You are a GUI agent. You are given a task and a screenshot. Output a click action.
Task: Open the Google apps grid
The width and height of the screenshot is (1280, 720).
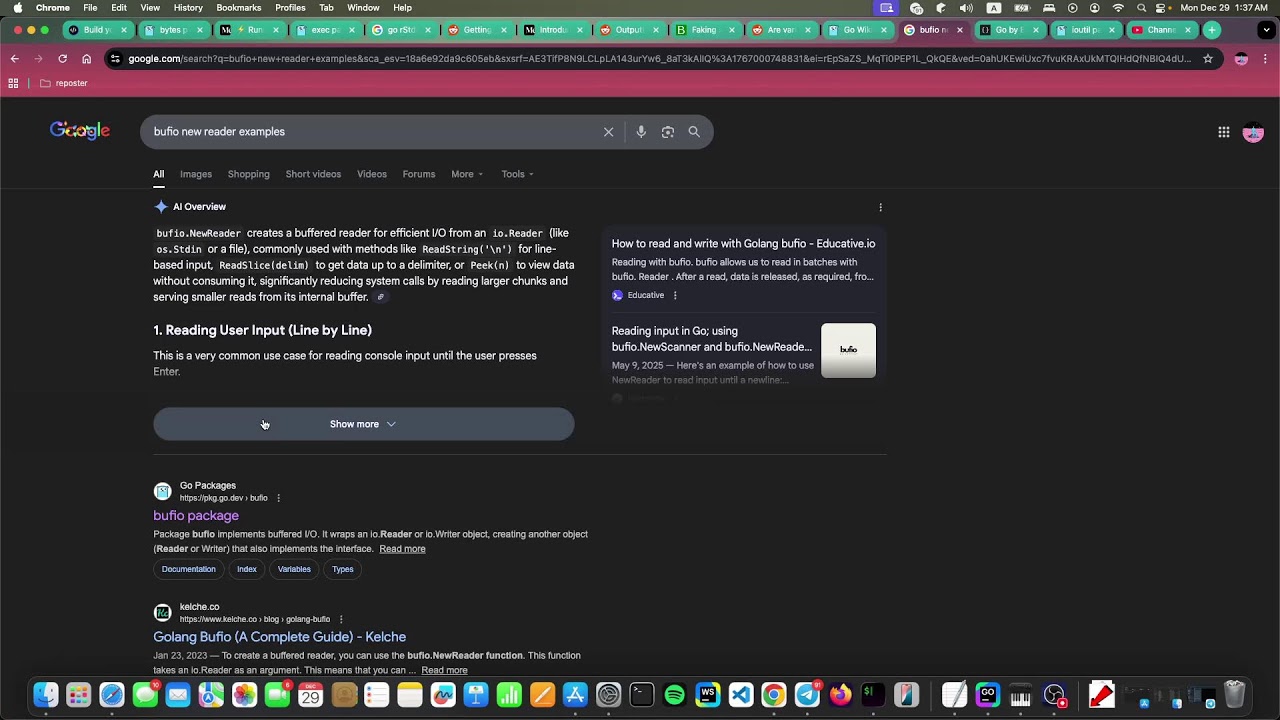[1223, 132]
